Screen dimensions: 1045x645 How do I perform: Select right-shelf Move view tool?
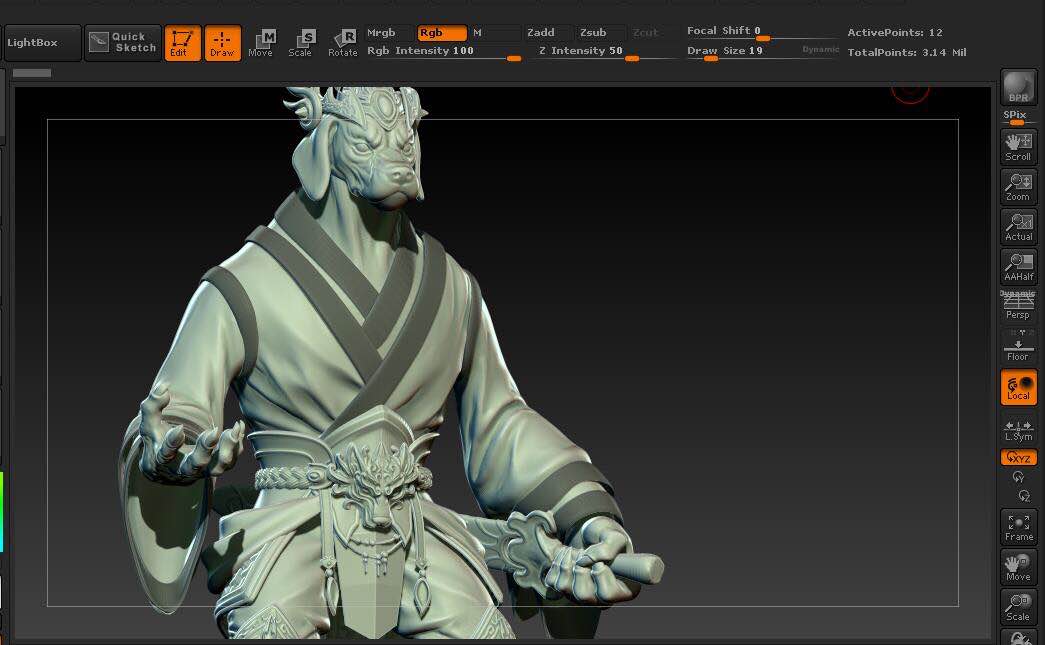click(1018, 567)
